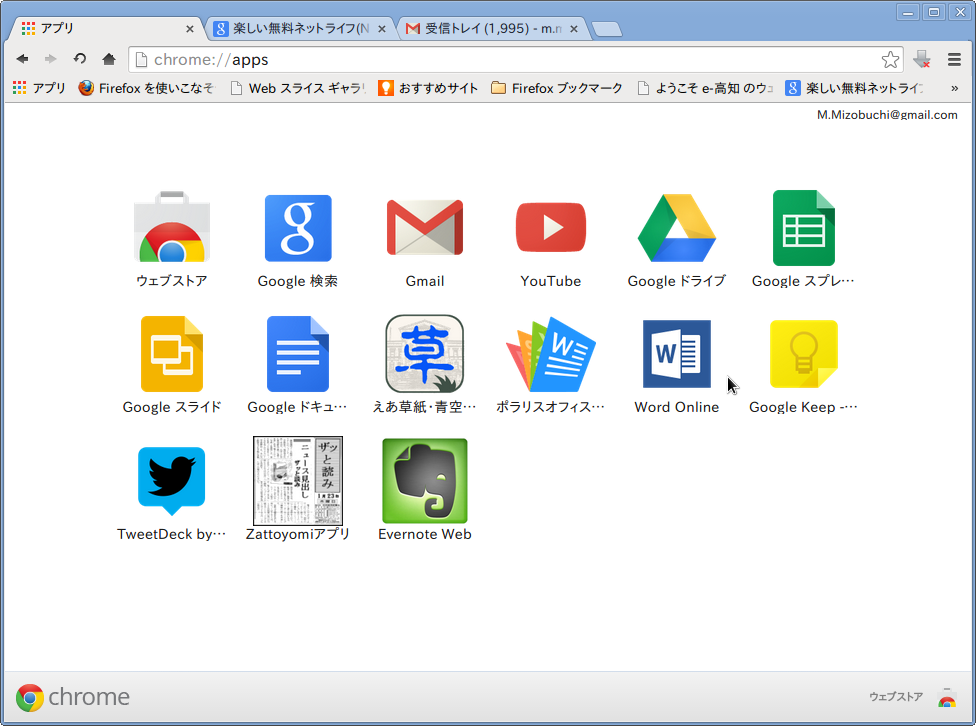Image resolution: width=976 pixels, height=726 pixels.
Task: Open a new tab with the new-tab button
Action: click(607, 29)
